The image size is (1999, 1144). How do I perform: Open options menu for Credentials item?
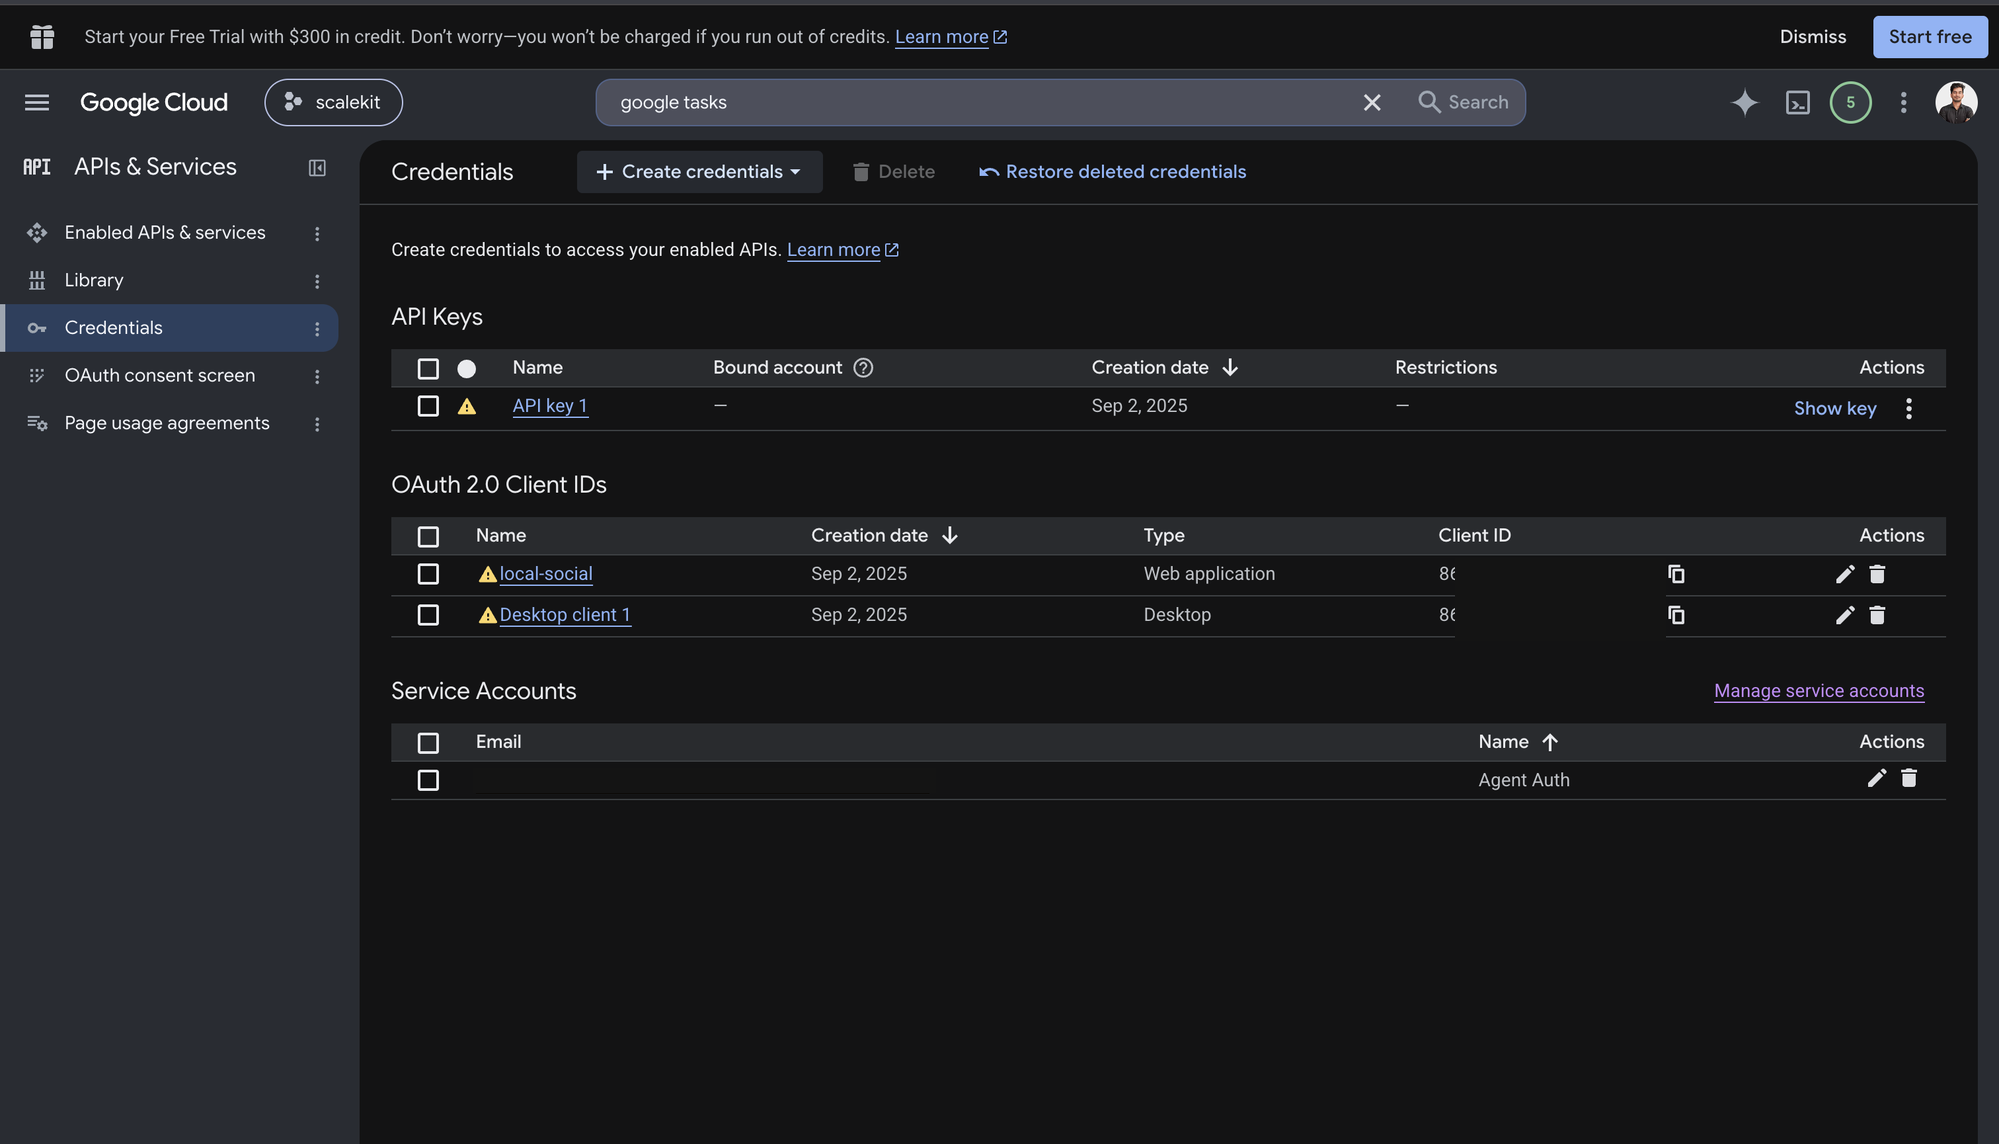click(317, 329)
